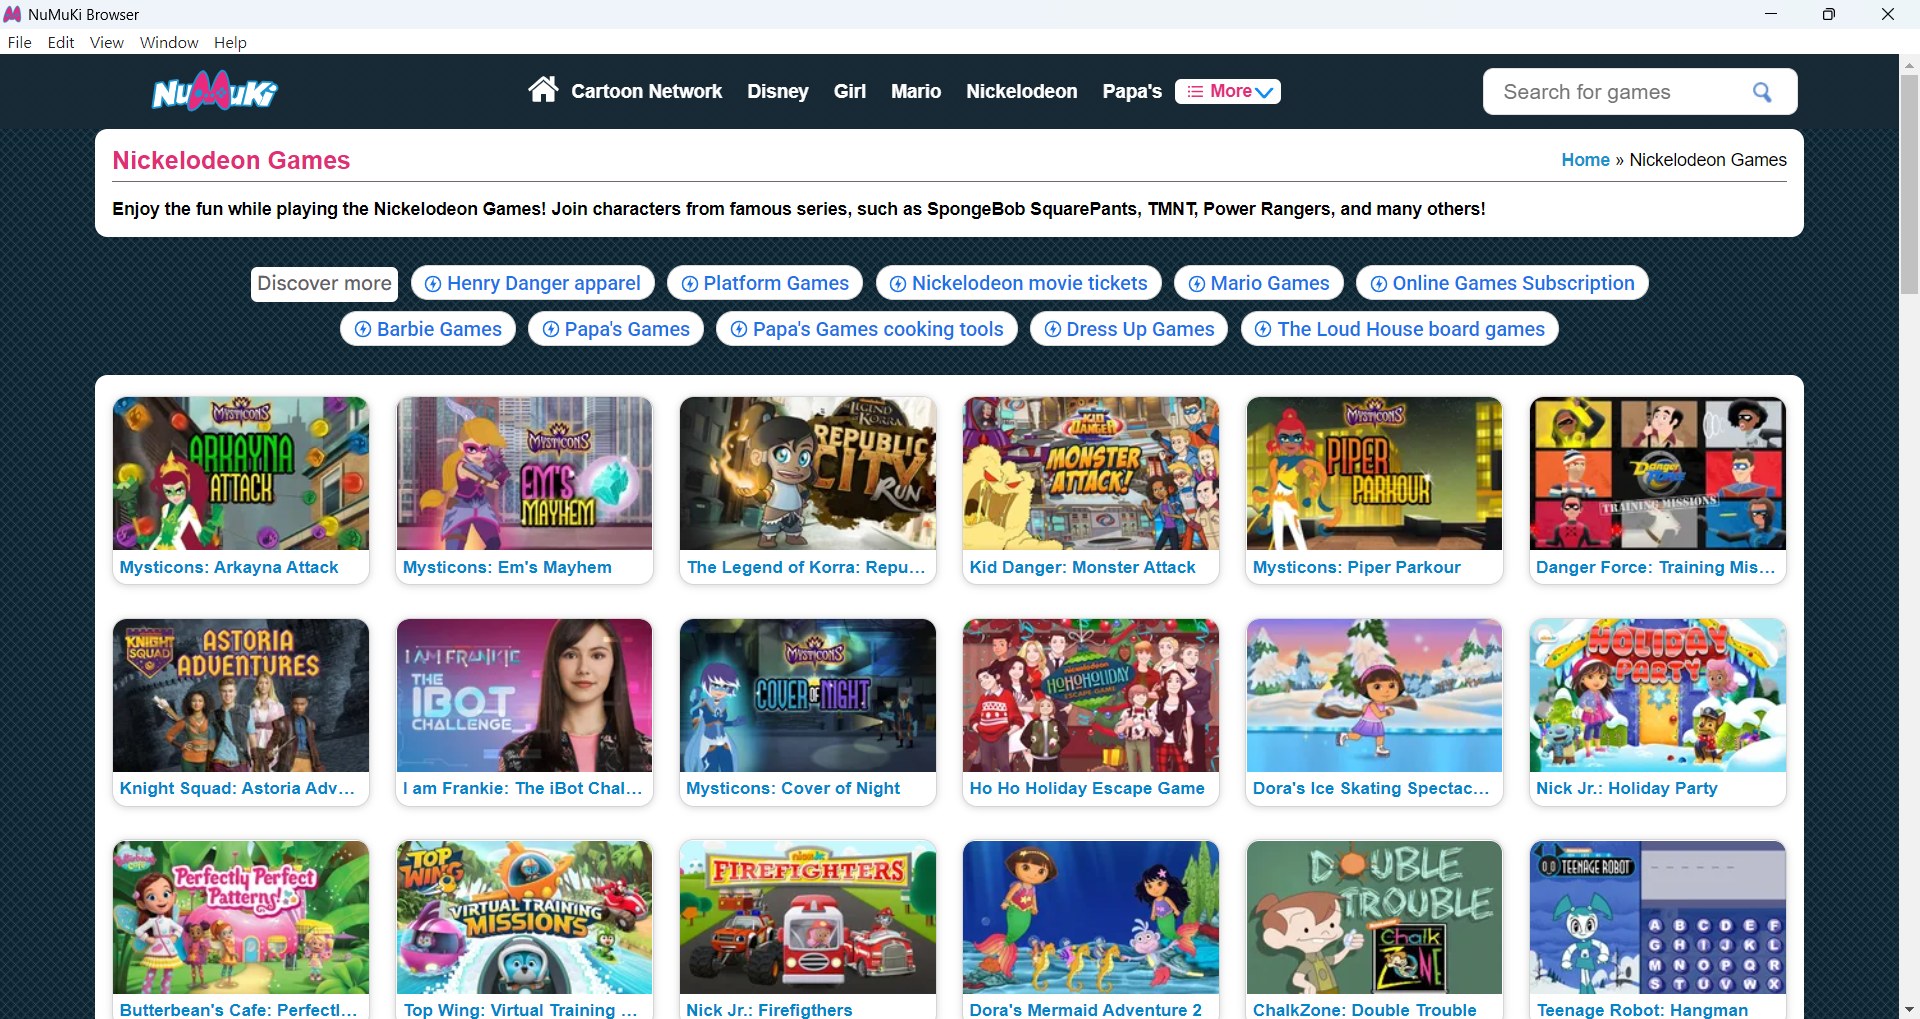Open Nickelodeon movie tickets tag
1920x1019 pixels.
[x=1019, y=283]
